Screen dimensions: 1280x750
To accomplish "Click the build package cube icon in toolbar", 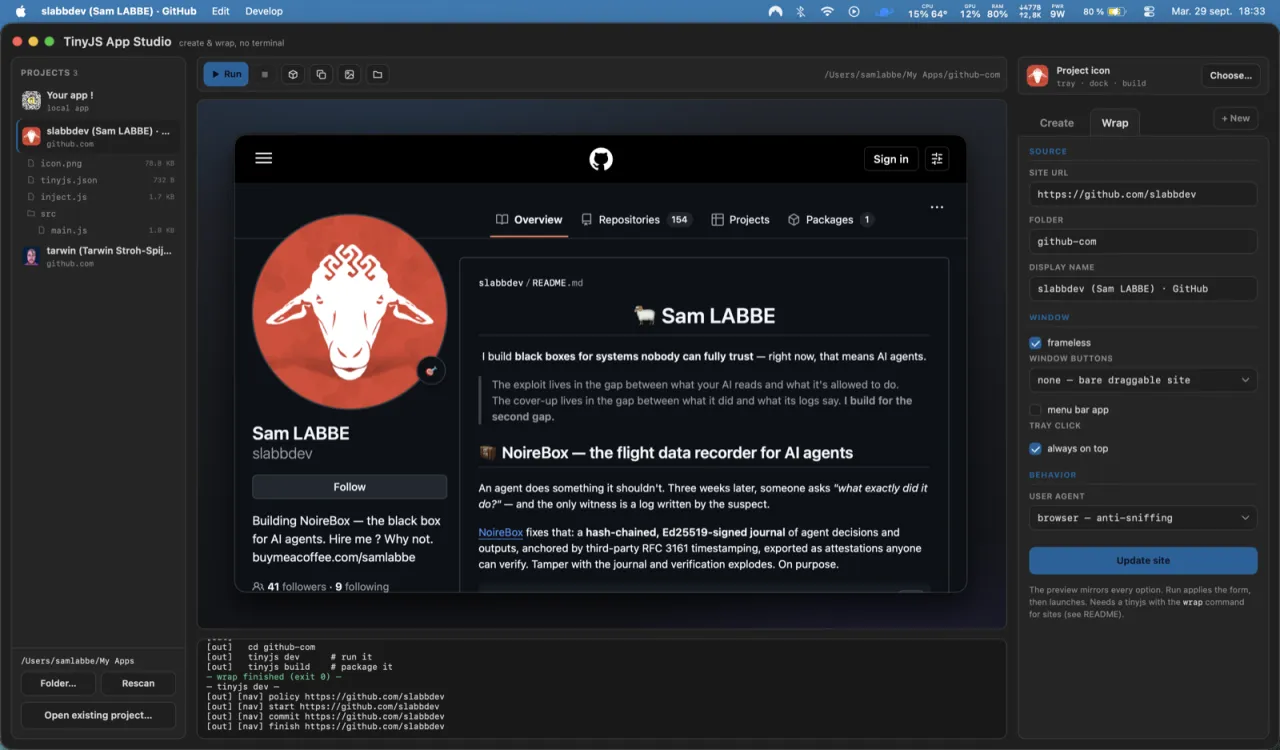I will pos(293,74).
